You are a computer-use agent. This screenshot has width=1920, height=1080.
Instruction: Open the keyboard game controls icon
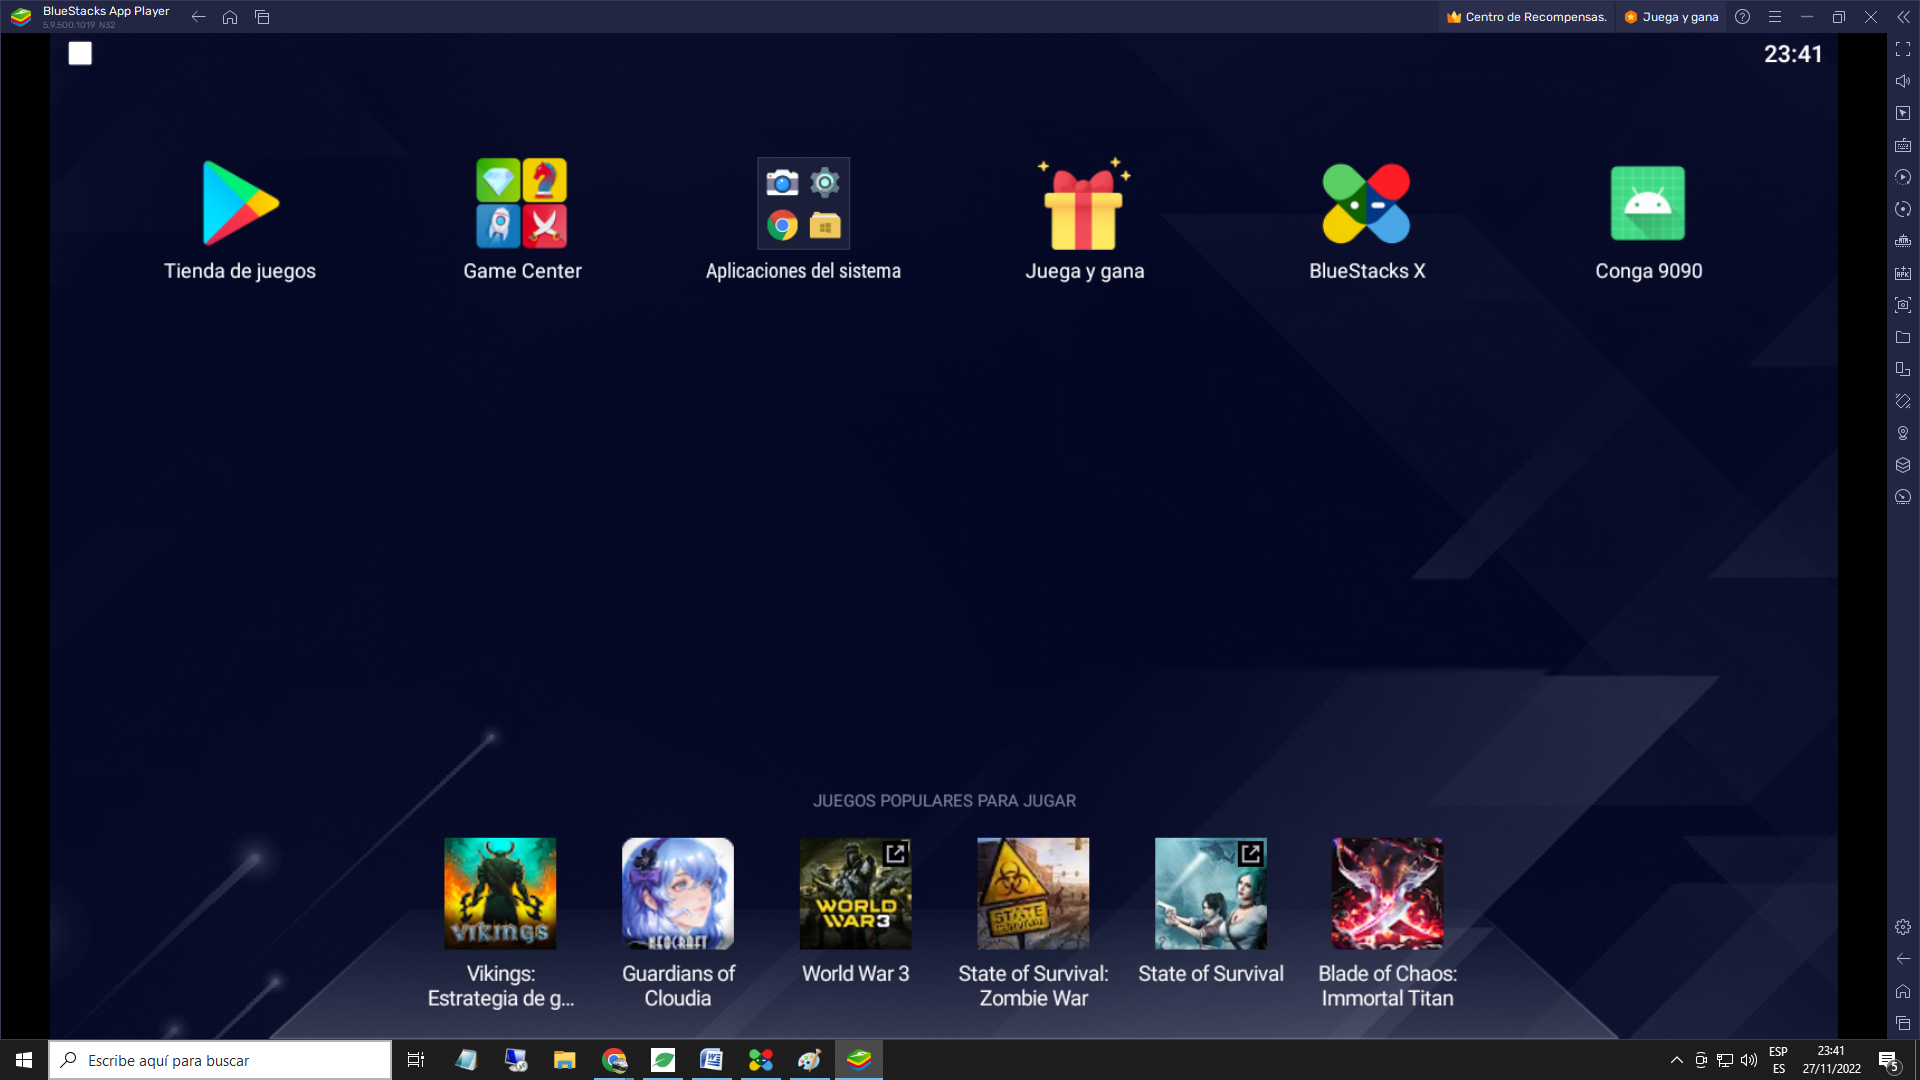(1903, 145)
